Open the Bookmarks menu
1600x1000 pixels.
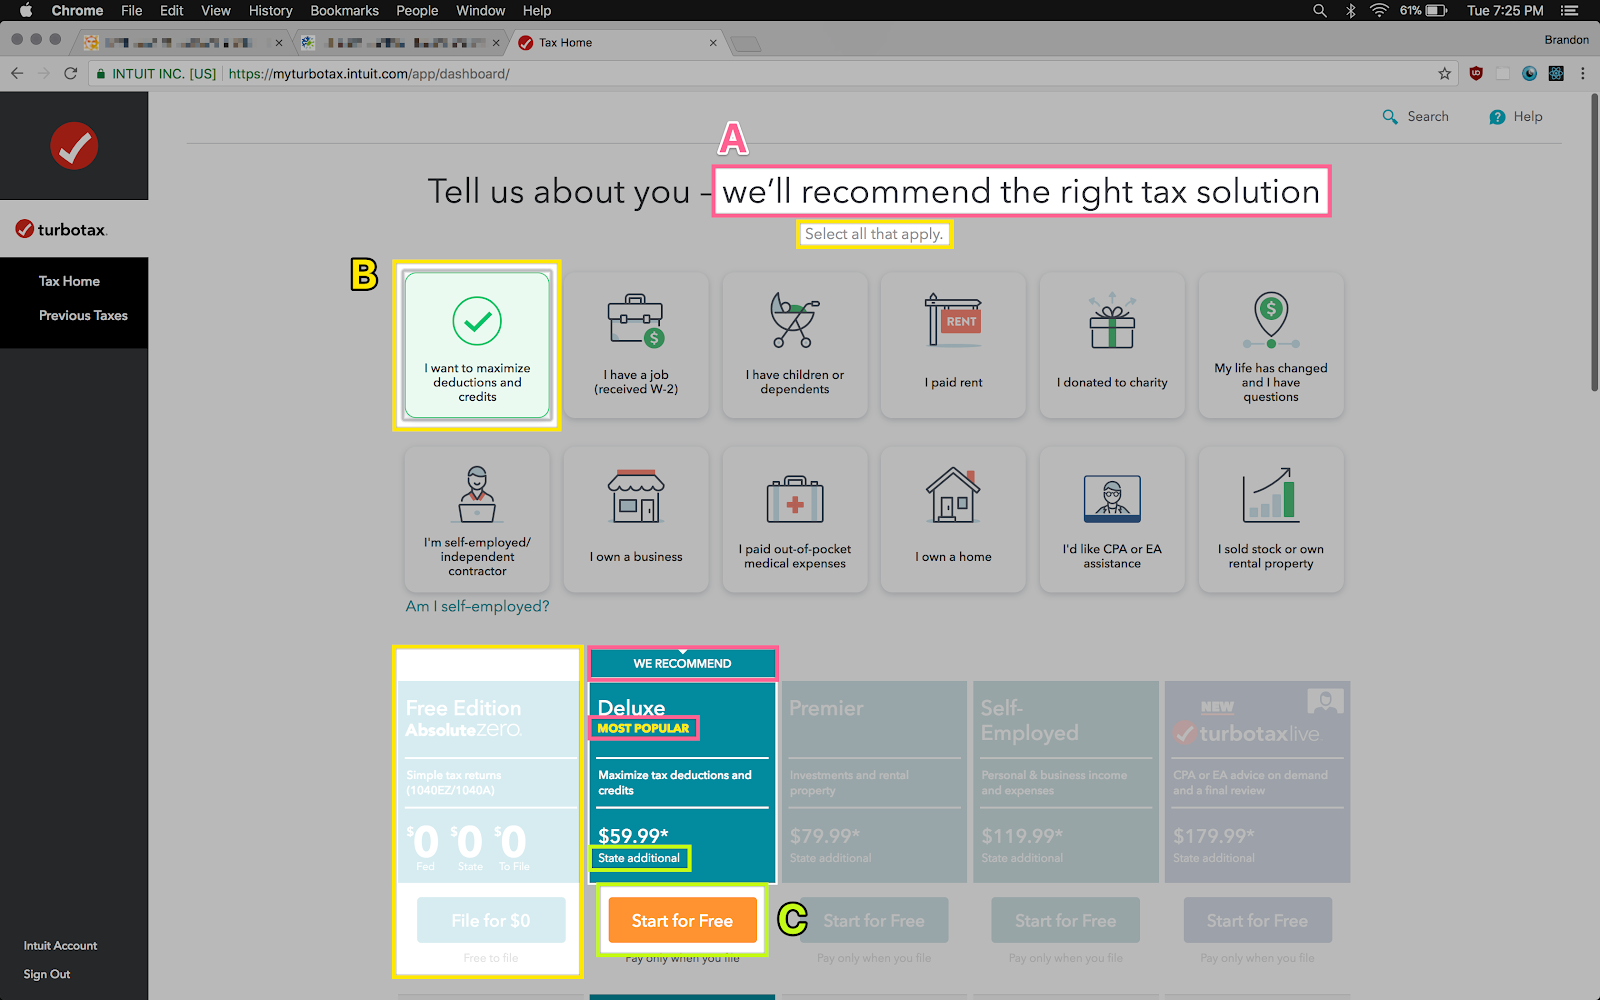click(x=344, y=11)
